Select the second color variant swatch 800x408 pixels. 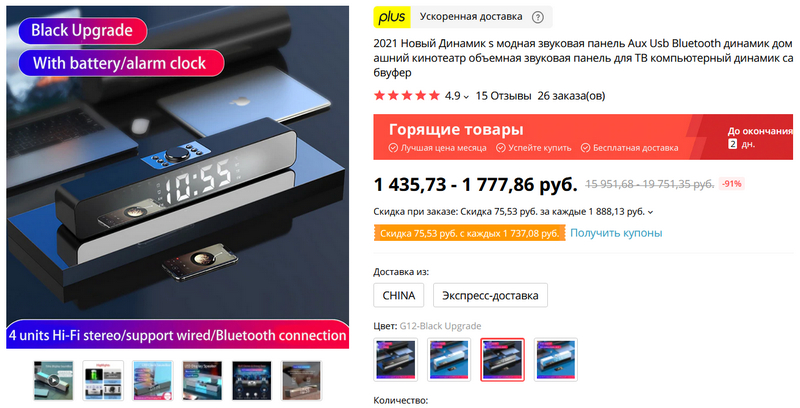point(449,360)
